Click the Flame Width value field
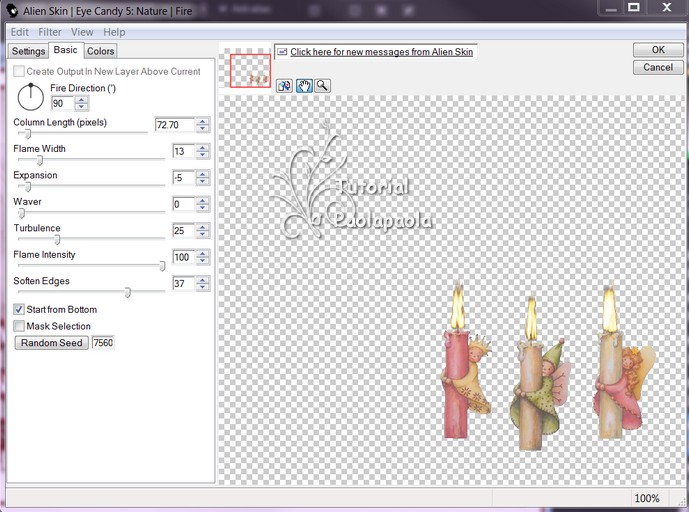 click(184, 151)
